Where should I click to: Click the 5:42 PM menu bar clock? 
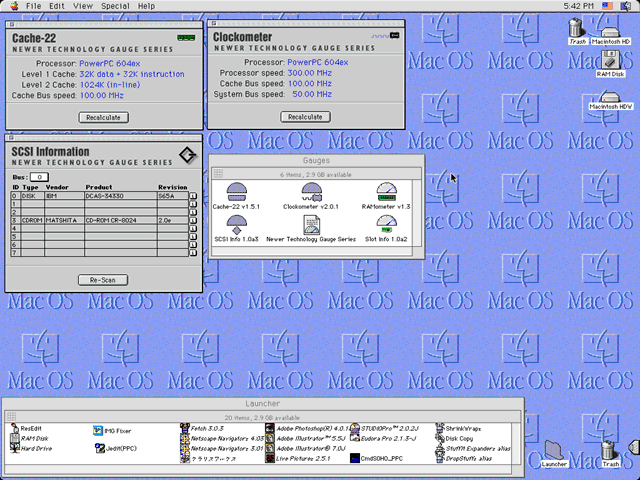coord(578,6)
